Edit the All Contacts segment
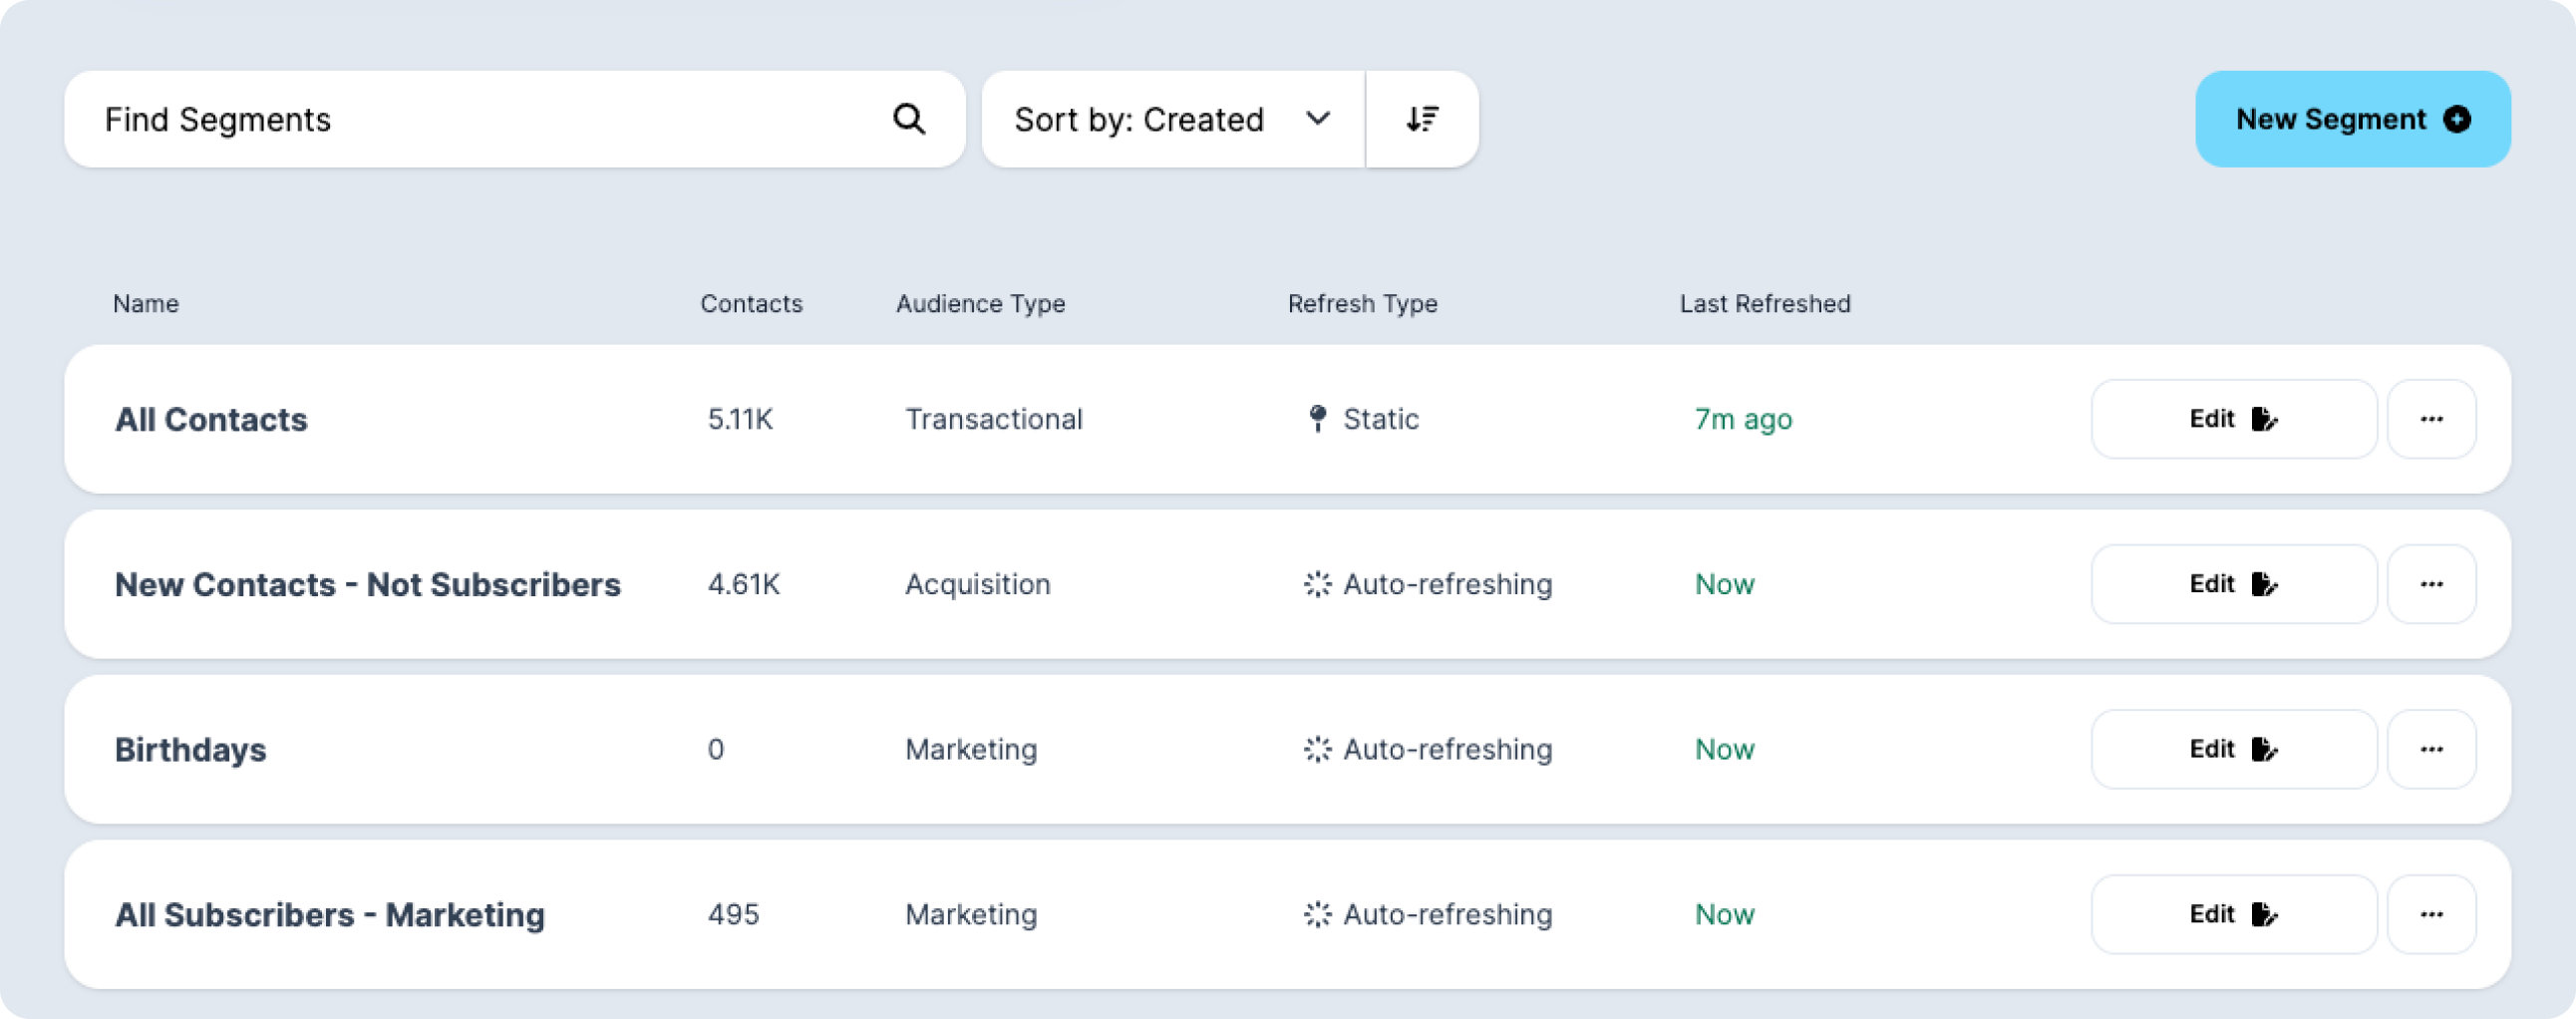This screenshot has height=1019, width=2576. coord(2233,419)
